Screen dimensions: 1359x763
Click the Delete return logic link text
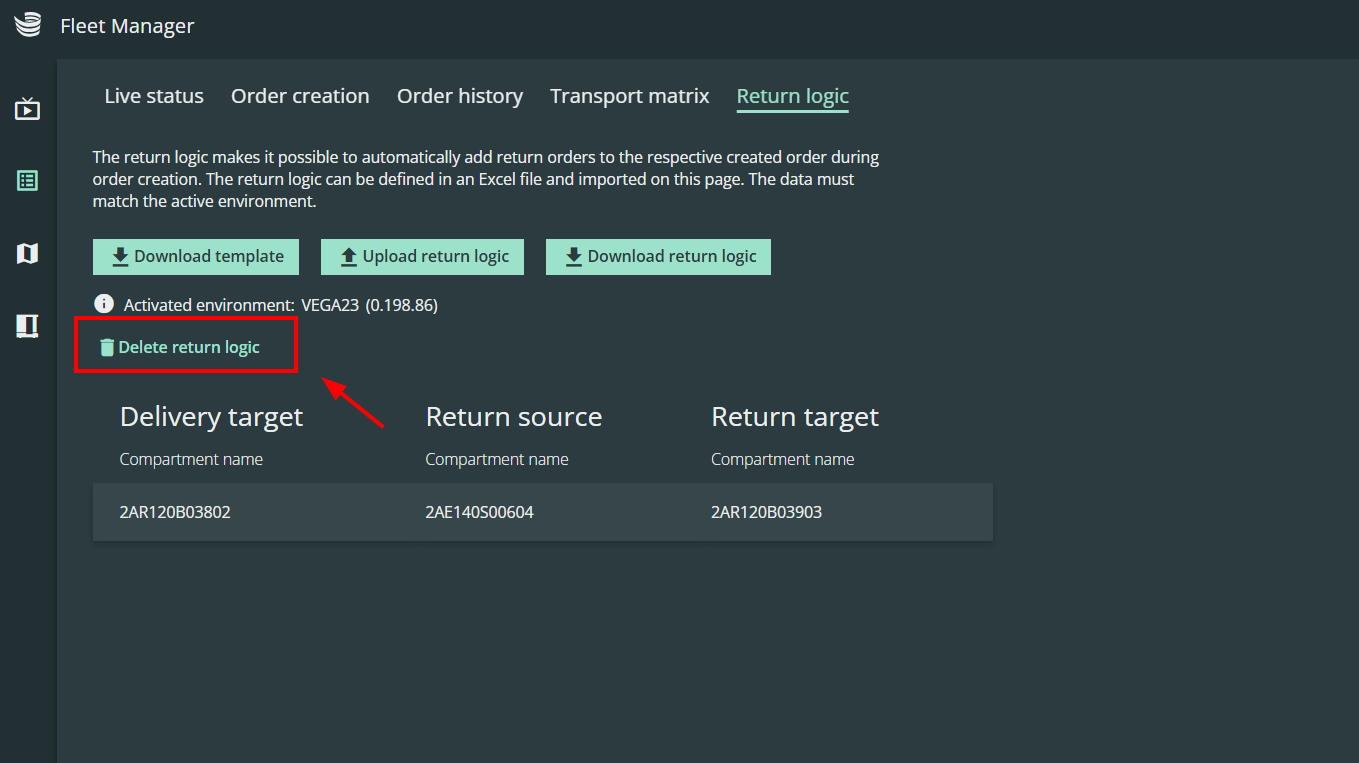189,347
